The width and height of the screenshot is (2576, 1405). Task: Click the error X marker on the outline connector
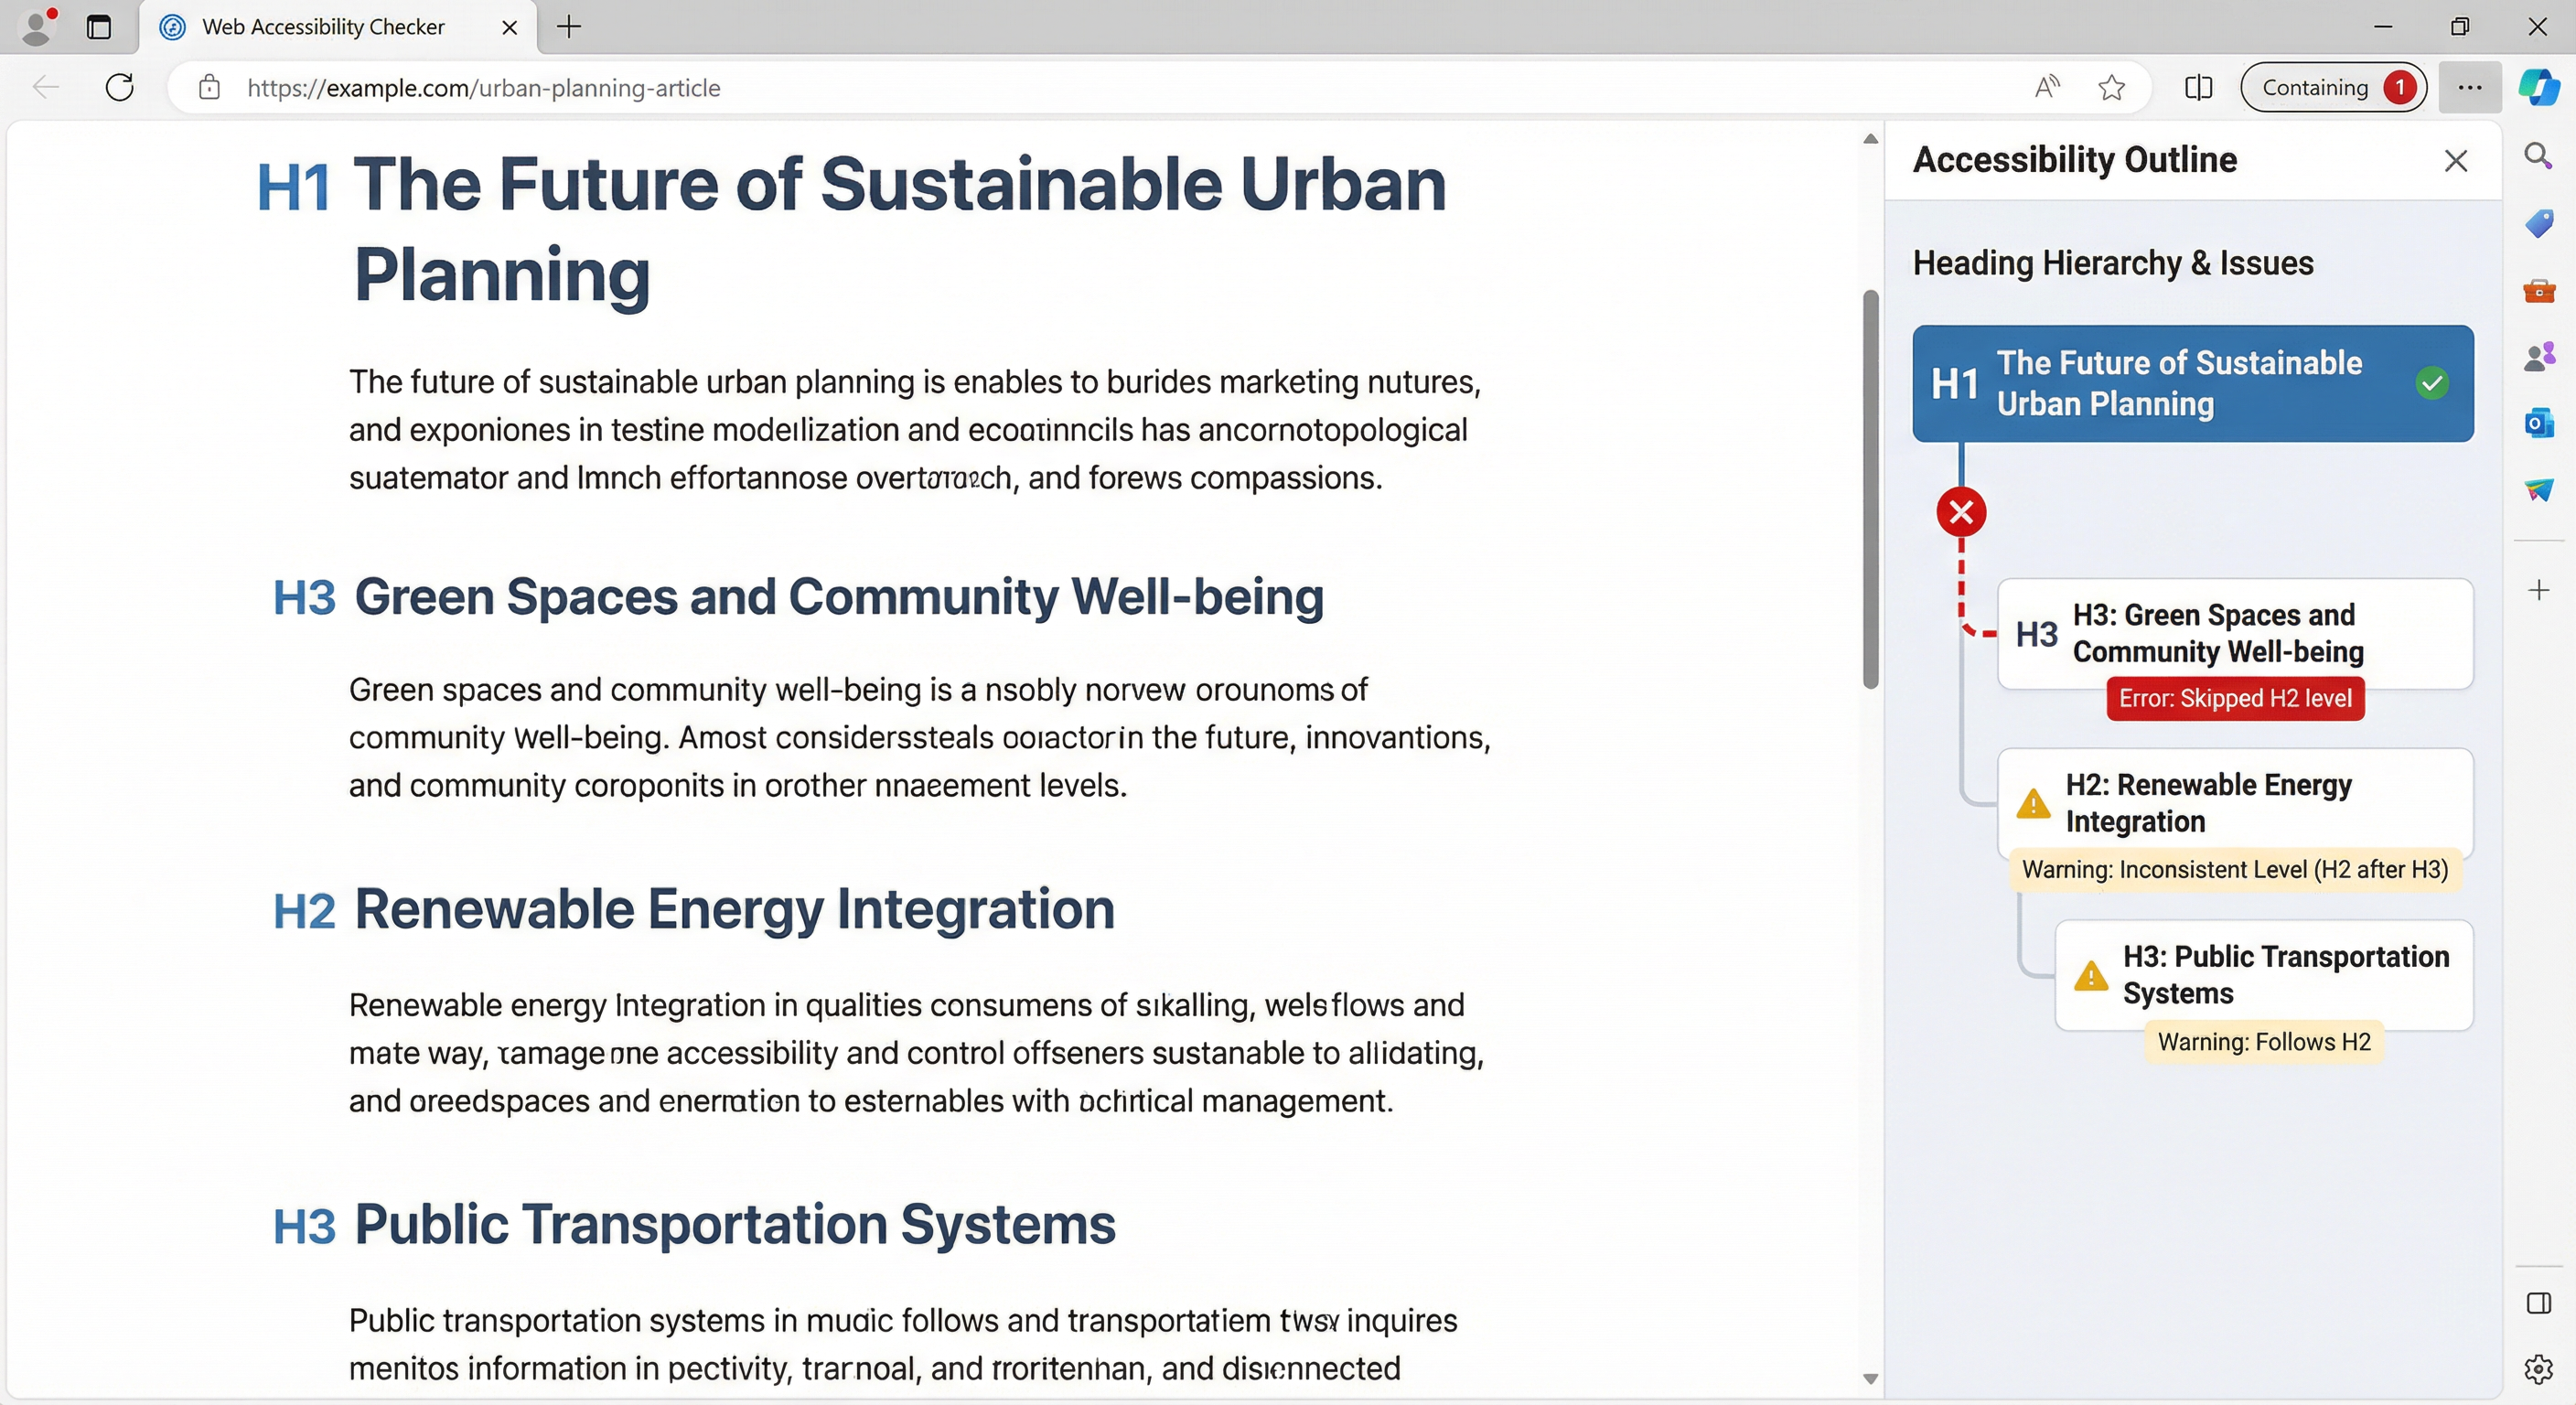[1961, 511]
